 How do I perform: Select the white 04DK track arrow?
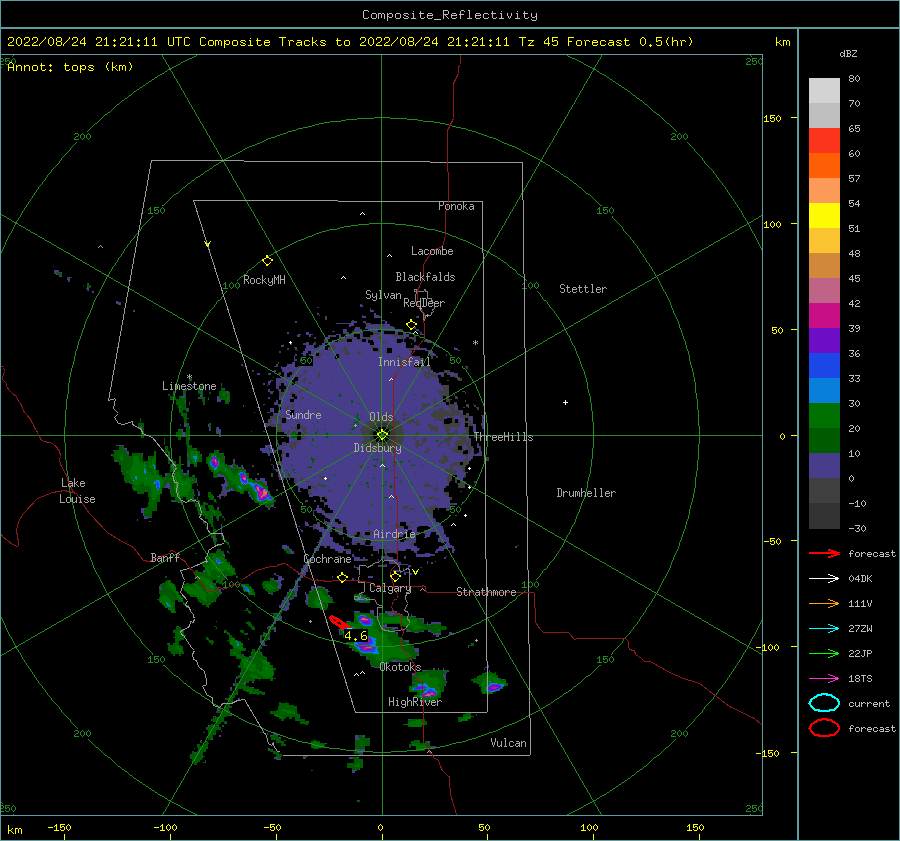coord(824,578)
